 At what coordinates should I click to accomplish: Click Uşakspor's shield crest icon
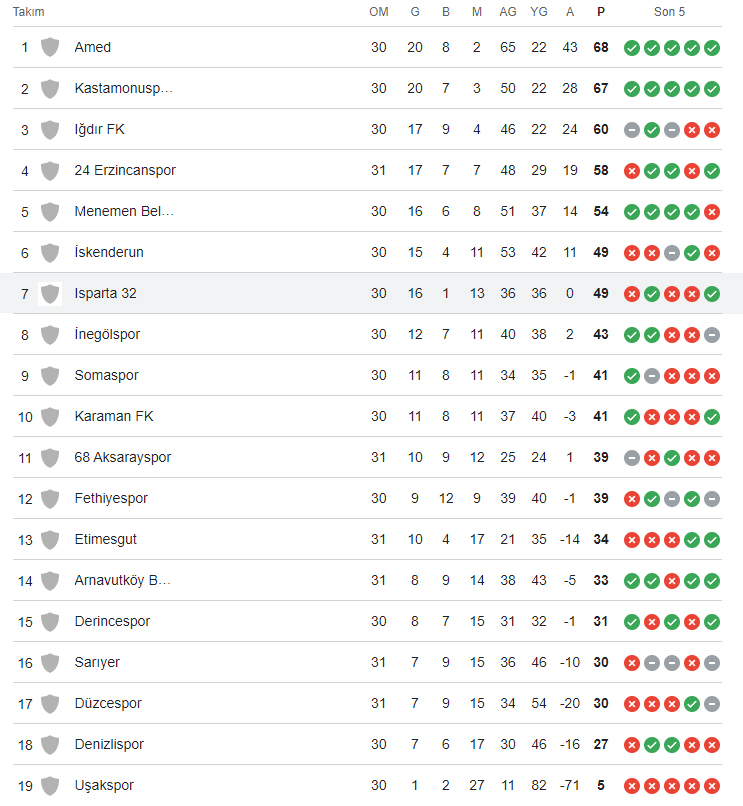tap(50, 786)
